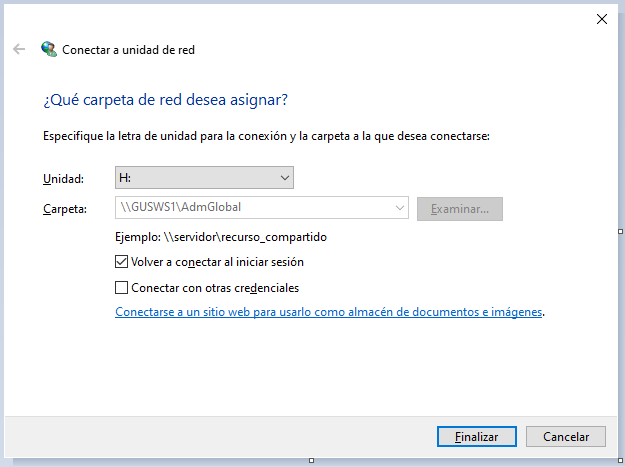Open the Unidad drive letter H: dropdown
625x467 pixels.
pos(204,178)
